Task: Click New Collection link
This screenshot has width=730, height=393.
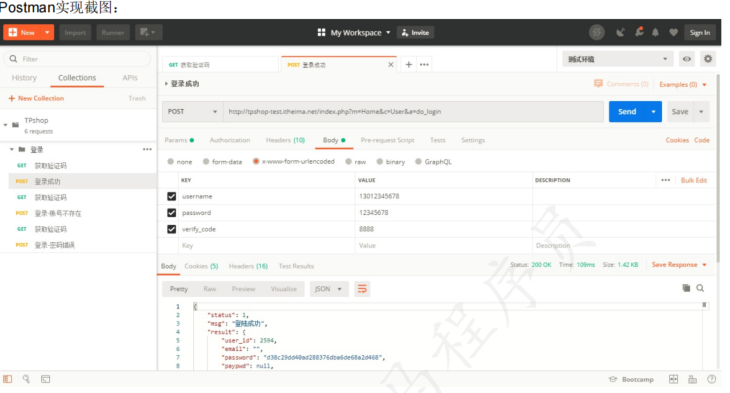Action: point(36,98)
